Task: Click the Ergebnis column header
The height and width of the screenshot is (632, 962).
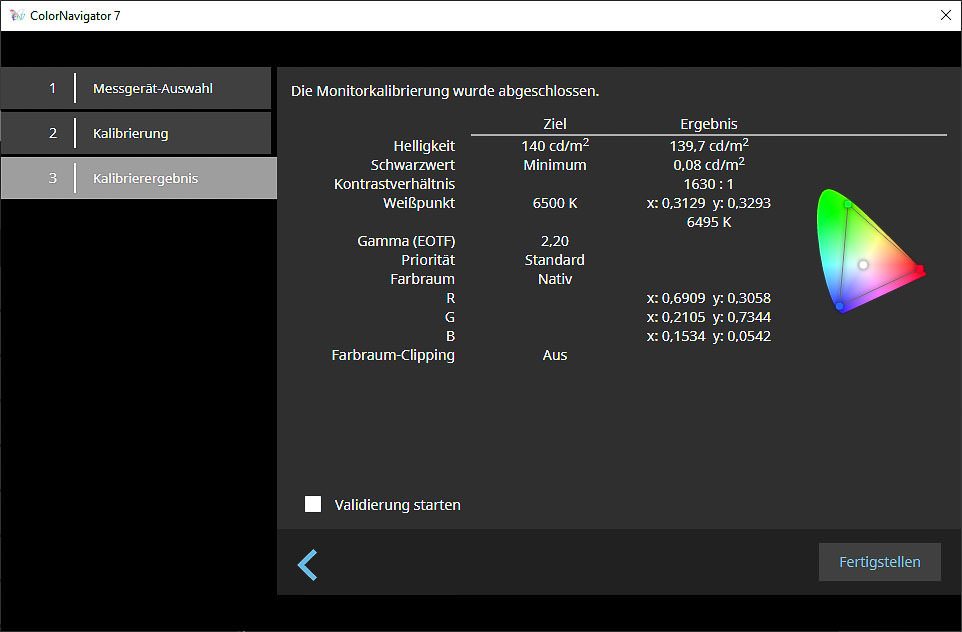Action: pyautogui.click(x=709, y=124)
